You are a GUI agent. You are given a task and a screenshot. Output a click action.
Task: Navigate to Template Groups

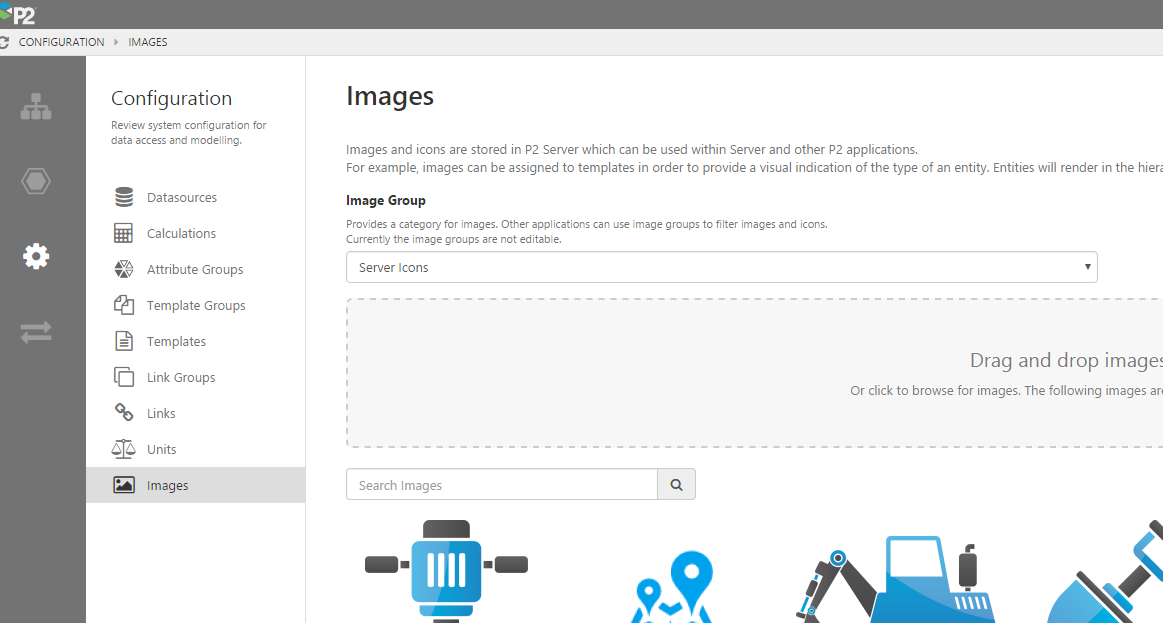pos(195,306)
